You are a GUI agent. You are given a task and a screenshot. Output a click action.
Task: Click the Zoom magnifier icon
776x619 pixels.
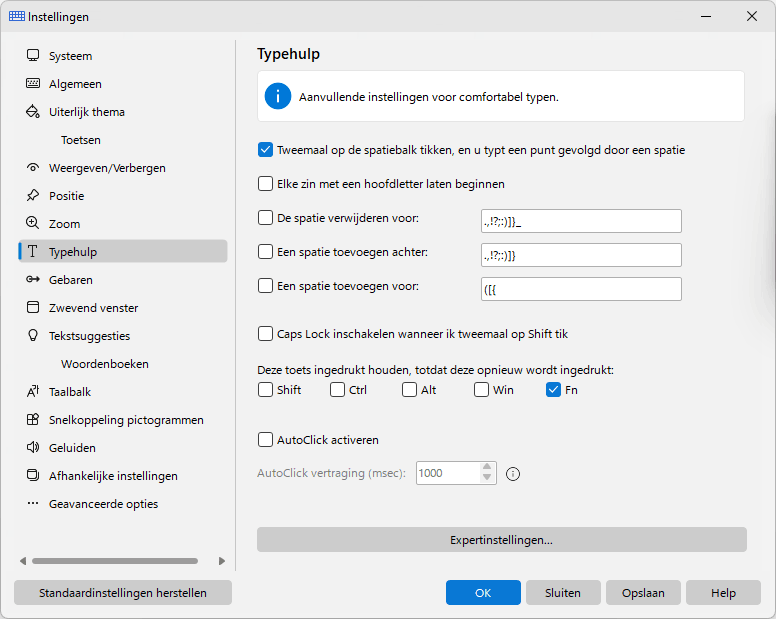pos(33,223)
